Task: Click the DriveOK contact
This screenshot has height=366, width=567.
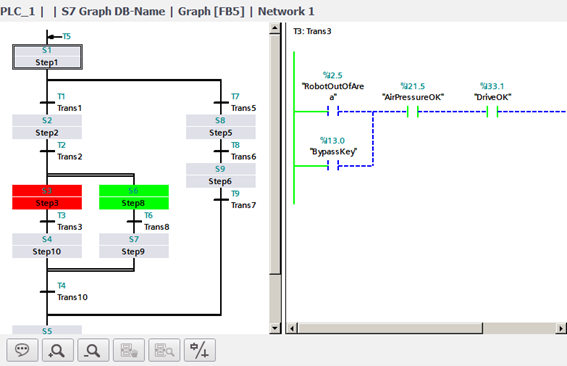Action: 492,111
